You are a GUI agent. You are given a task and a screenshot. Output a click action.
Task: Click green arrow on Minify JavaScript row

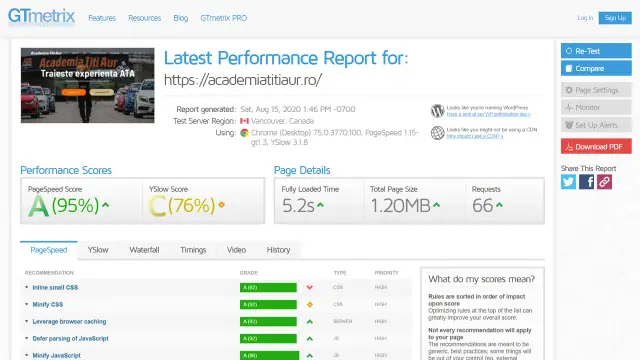point(310,356)
